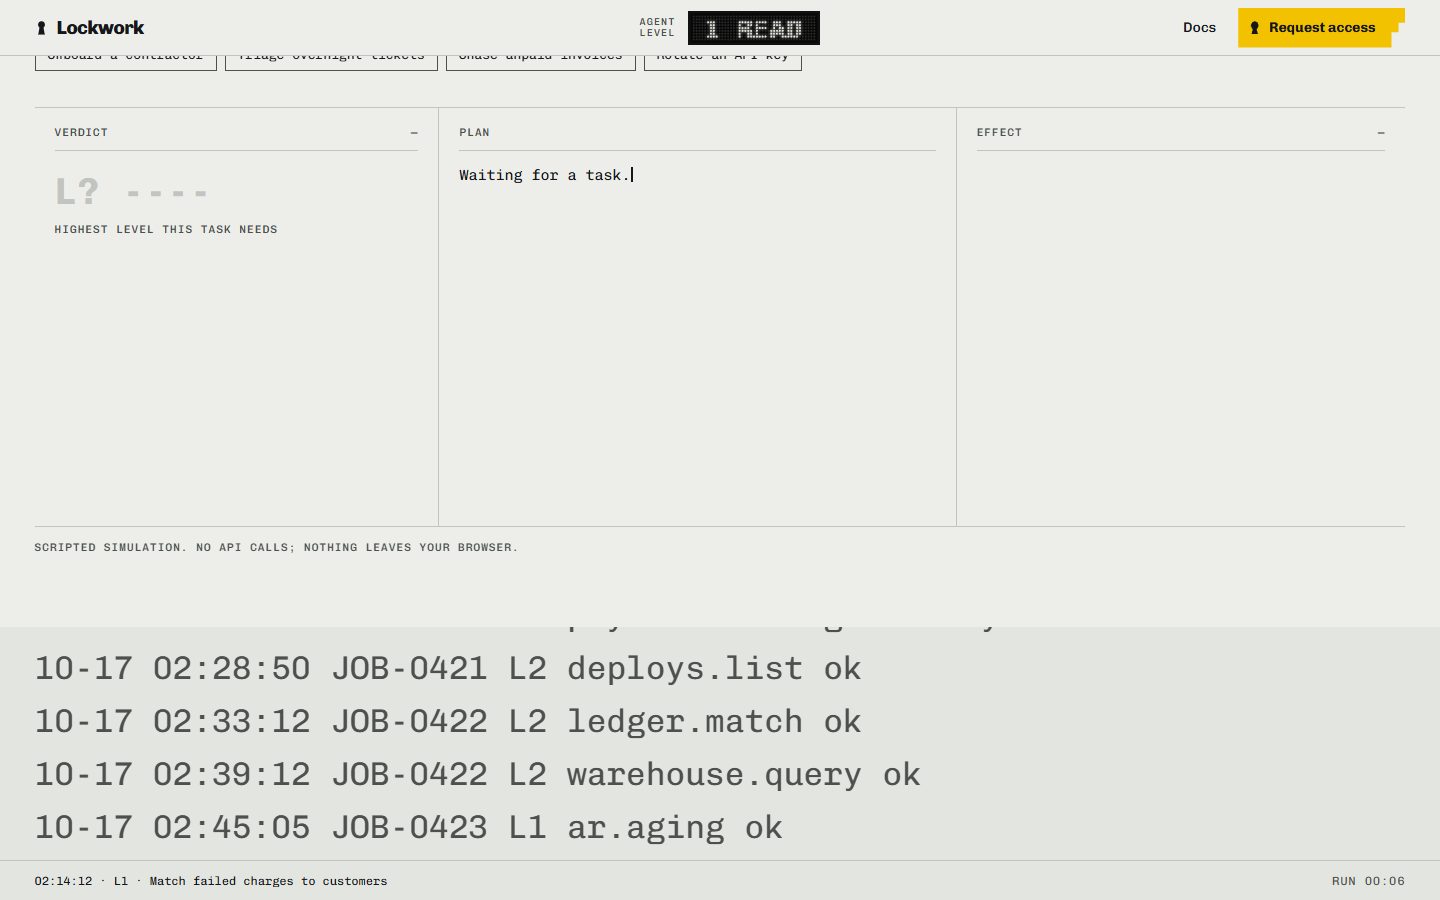Collapse the Effect panel dash
Image resolution: width=1440 pixels, height=900 pixels.
[x=1381, y=133]
